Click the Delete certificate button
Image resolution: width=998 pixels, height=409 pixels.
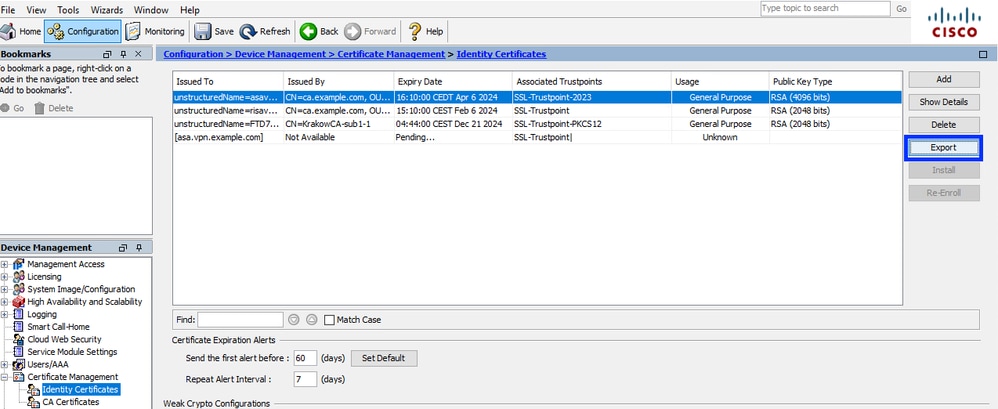(x=944, y=125)
